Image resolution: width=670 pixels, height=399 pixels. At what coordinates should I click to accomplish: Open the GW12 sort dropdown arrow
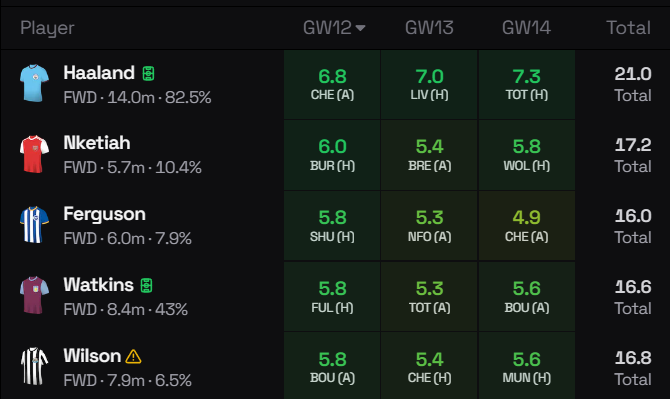tap(360, 28)
